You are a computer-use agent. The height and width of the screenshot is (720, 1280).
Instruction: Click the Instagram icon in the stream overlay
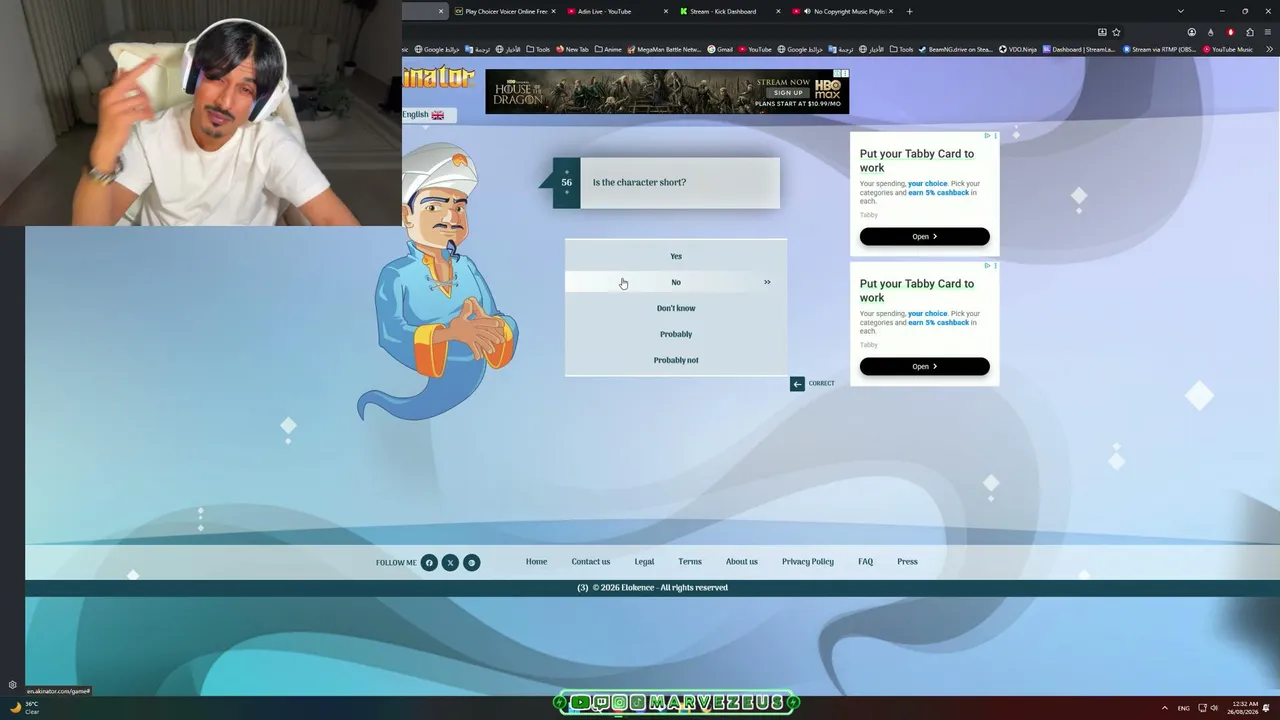[x=619, y=703]
